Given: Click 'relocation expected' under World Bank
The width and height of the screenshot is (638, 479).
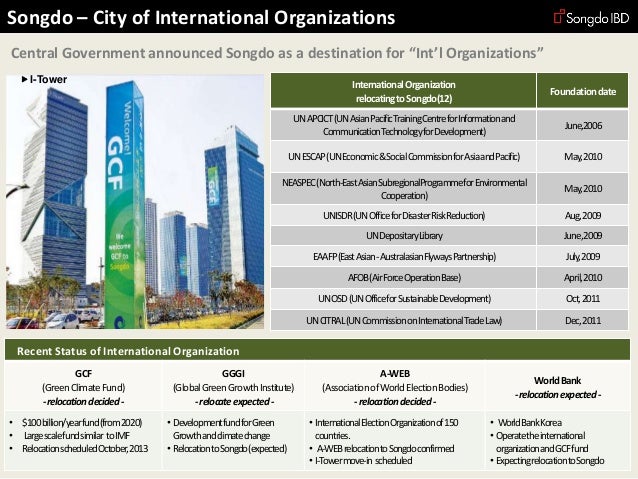Looking at the screenshot, I should tap(557, 395).
